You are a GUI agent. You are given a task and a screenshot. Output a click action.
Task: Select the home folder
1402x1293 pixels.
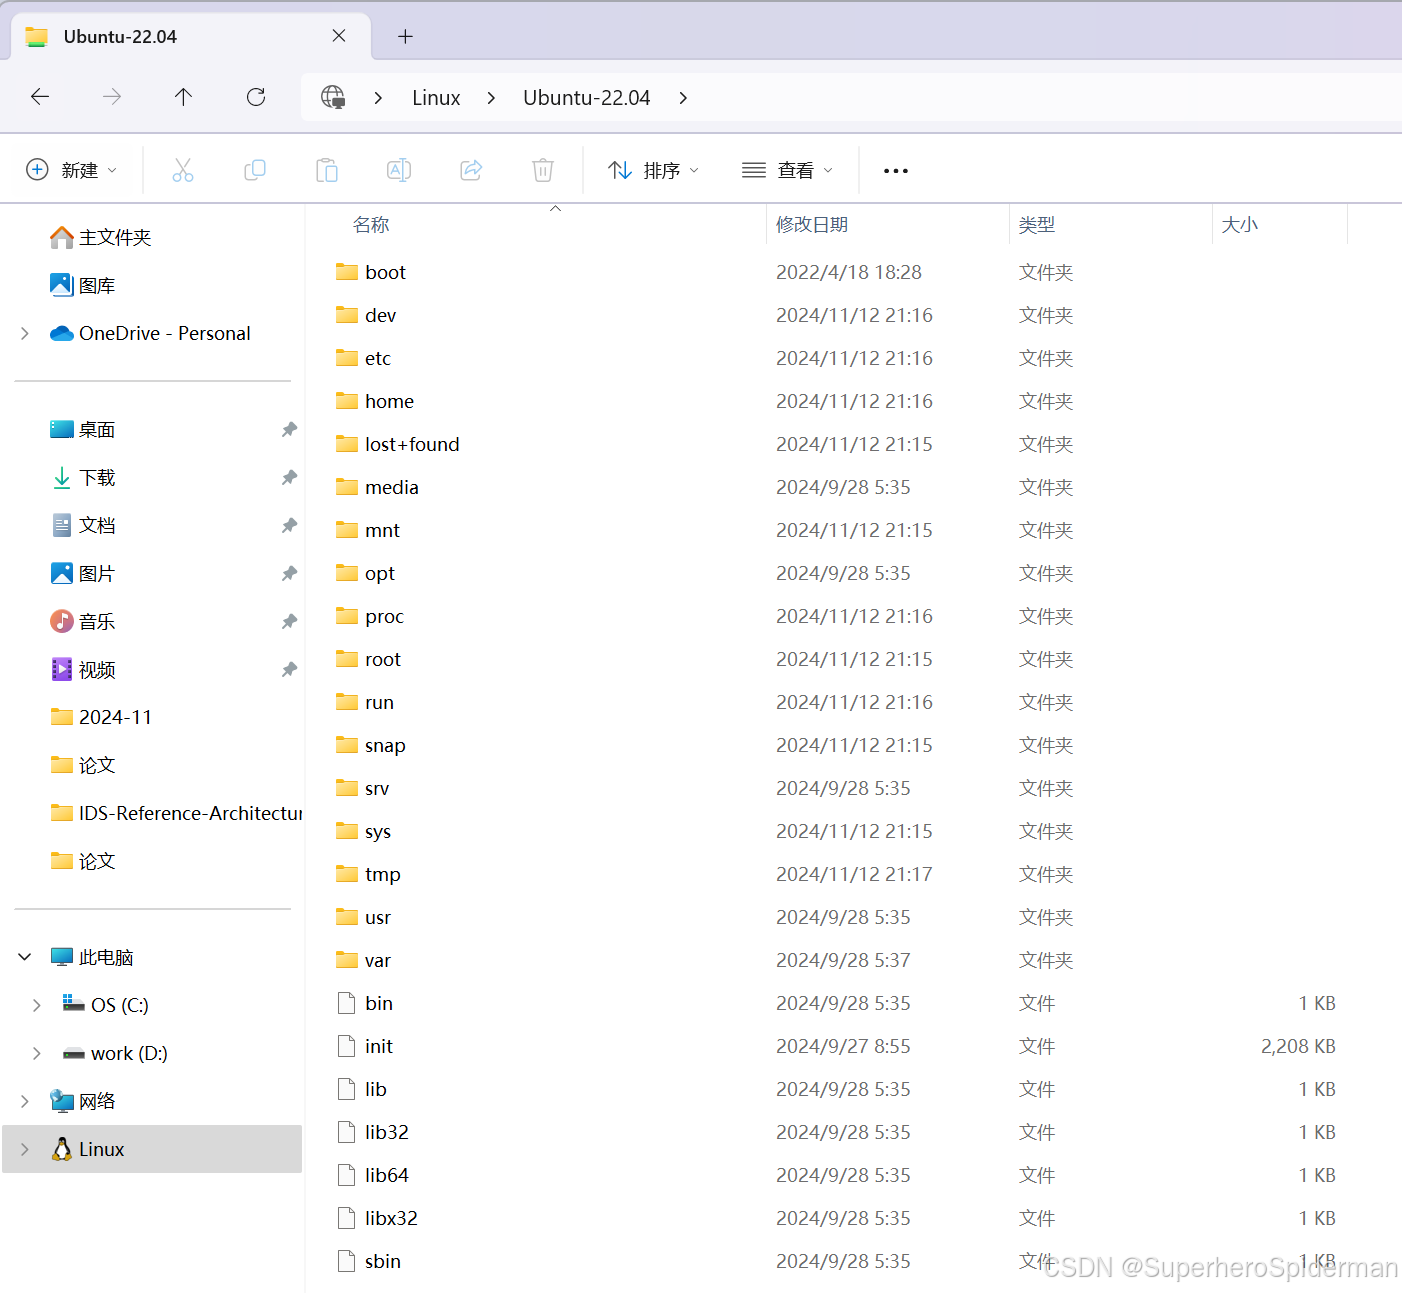tap(389, 401)
